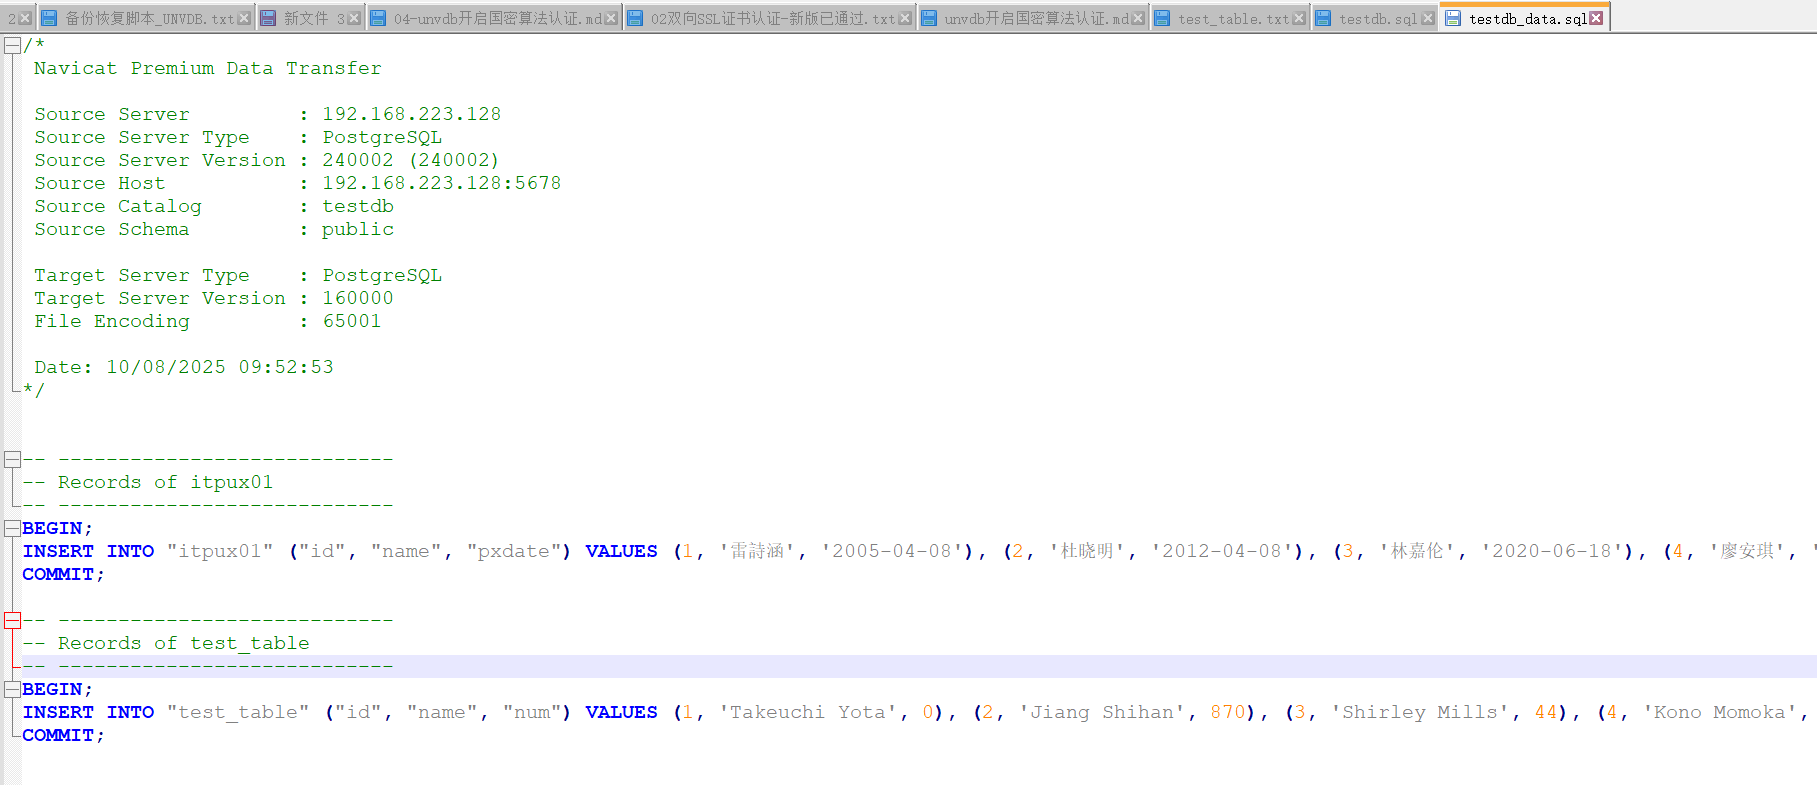Close the 新文件 3 tab
Image resolution: width=1817 pixels, height=785 pixels.
(354, 18)
